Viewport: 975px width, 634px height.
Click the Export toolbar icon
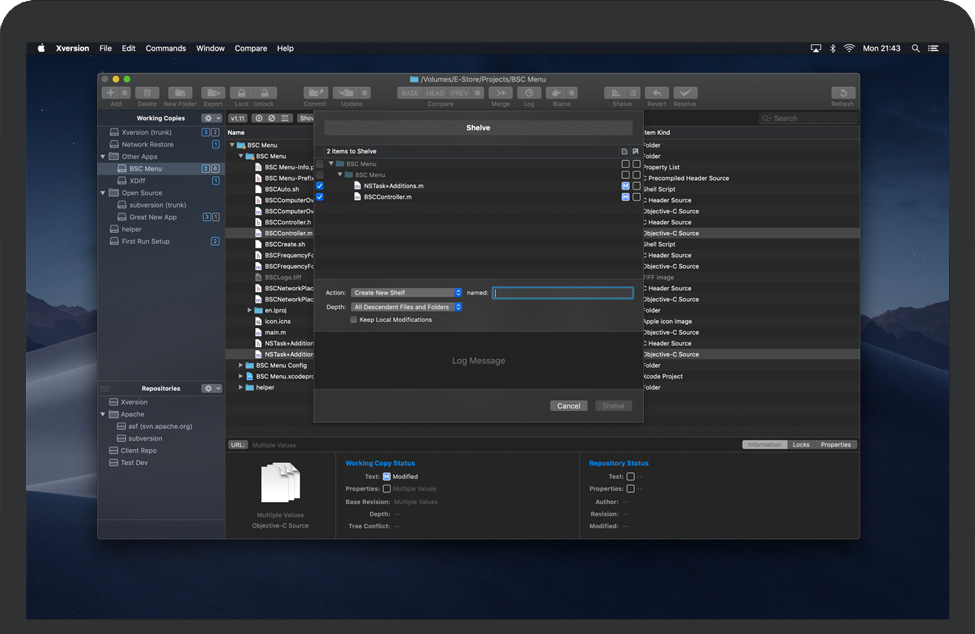tap(213, 93)
